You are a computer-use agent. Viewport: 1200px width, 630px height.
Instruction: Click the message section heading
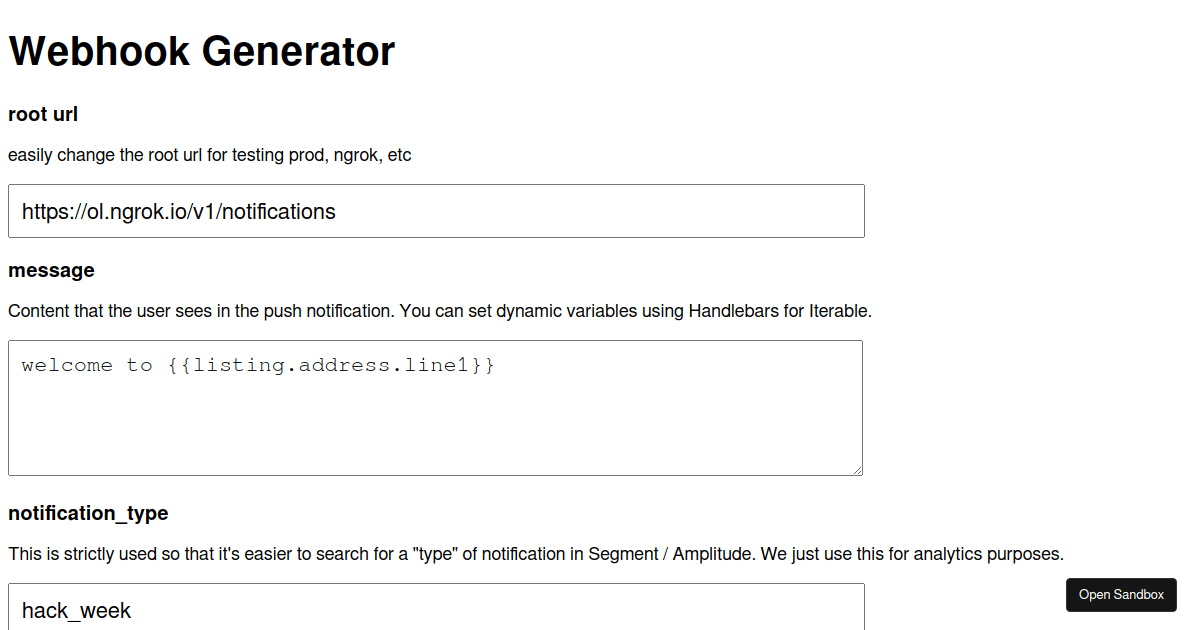coord(50,270)
